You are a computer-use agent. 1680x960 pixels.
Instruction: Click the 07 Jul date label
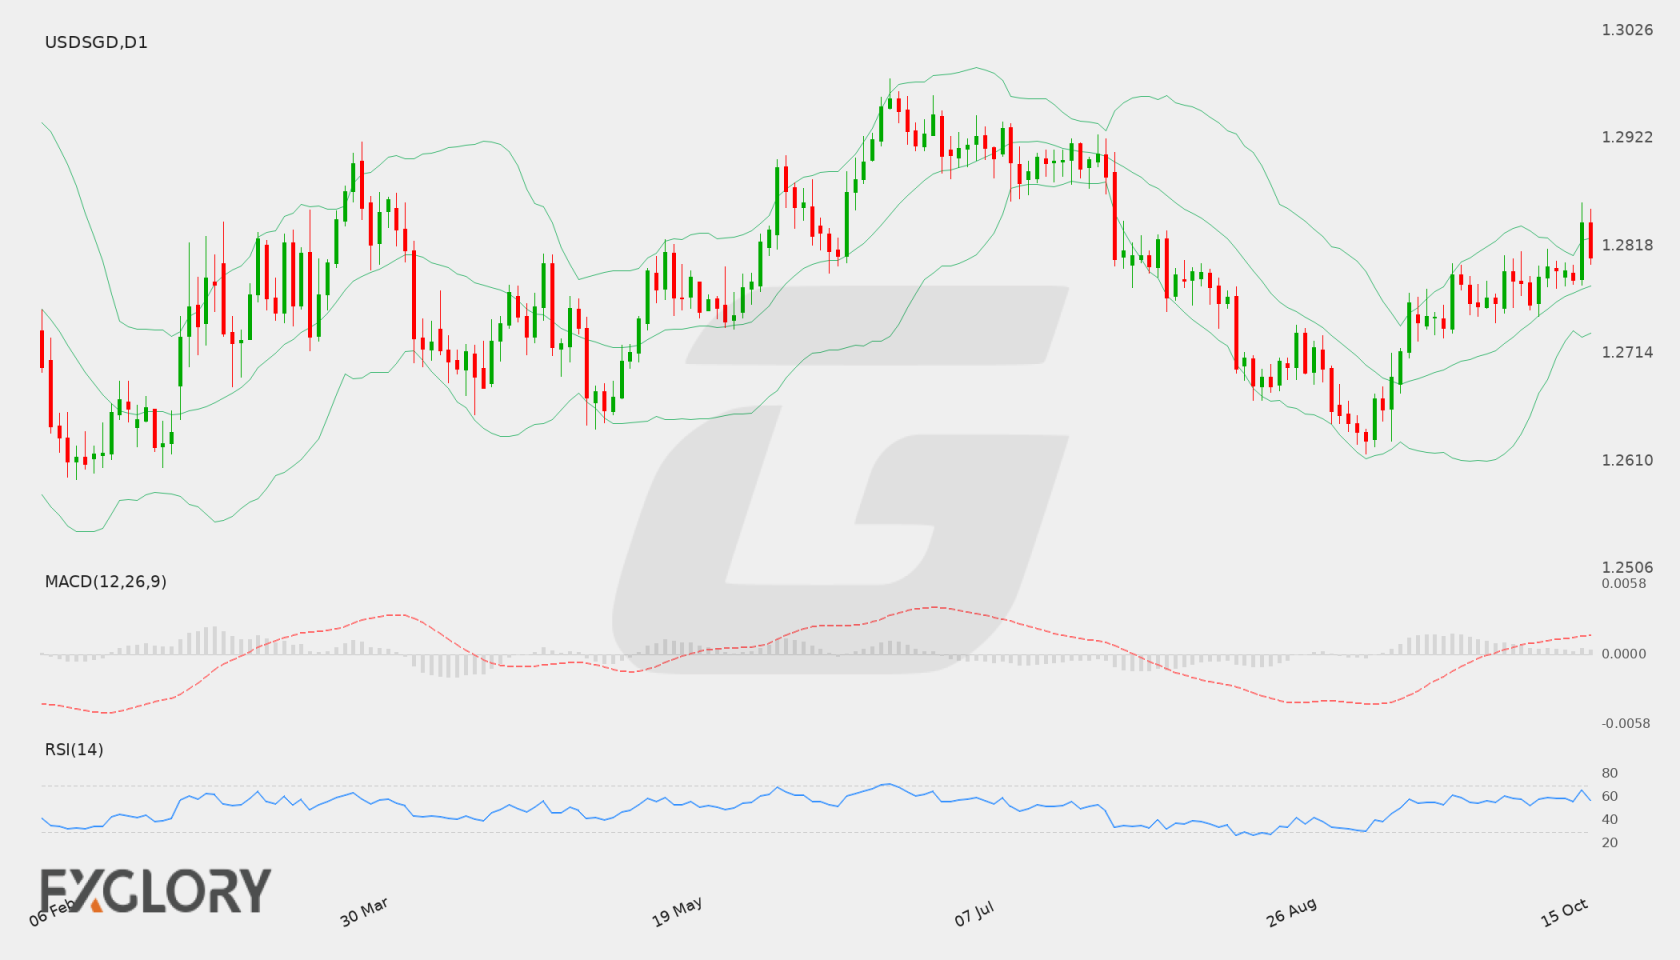pyautogui.click(x=974, y=913)
